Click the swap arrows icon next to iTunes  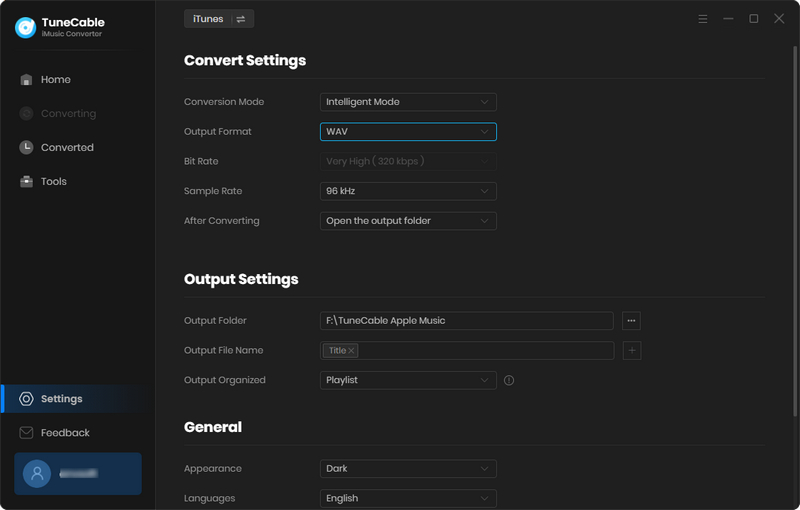coord(241,19)
